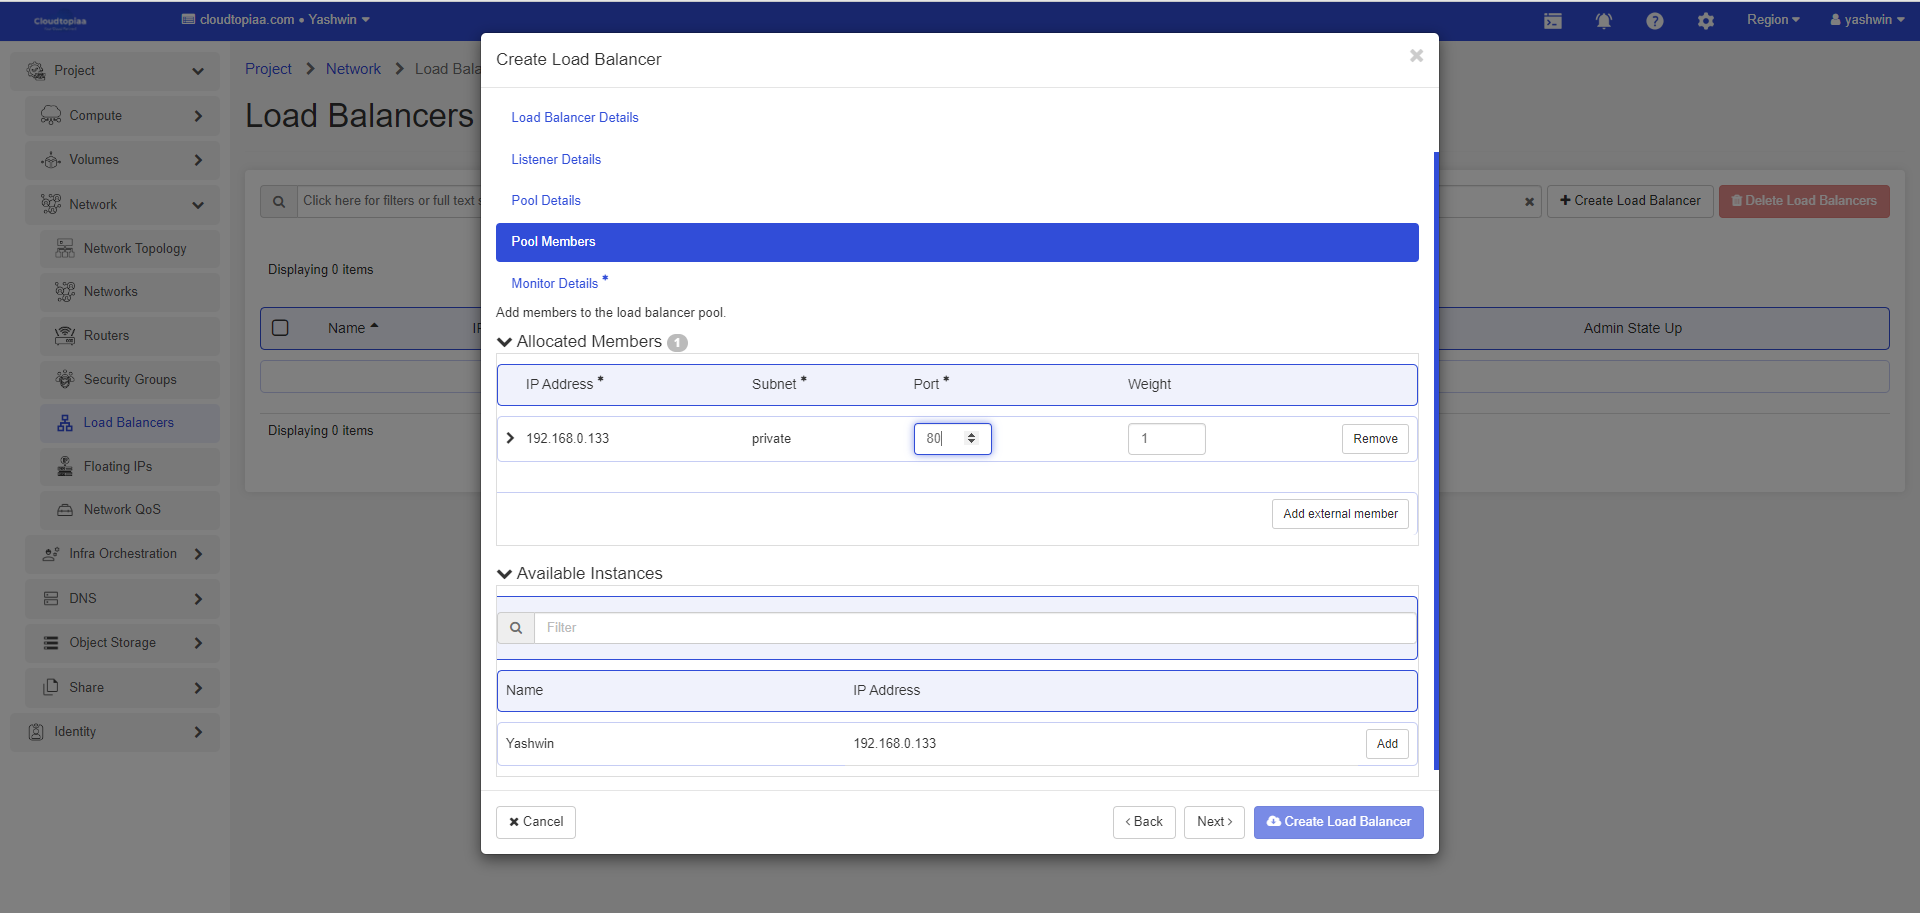Click the search magnifier in Available Instances

point(516,628)
